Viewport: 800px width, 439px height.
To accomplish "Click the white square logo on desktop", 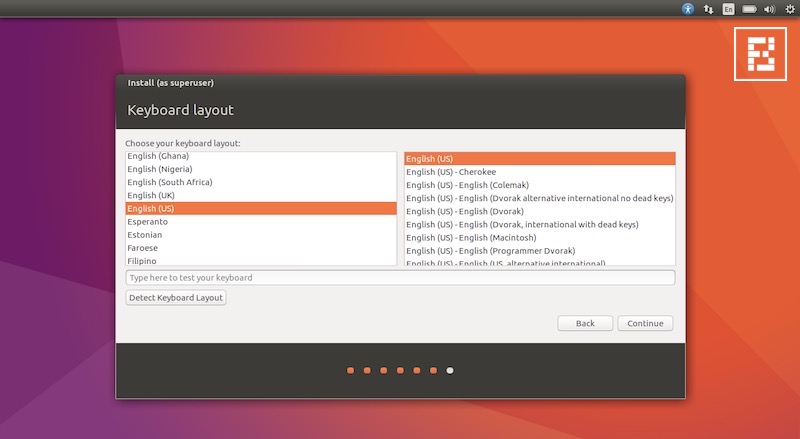I will click(759, 53).
